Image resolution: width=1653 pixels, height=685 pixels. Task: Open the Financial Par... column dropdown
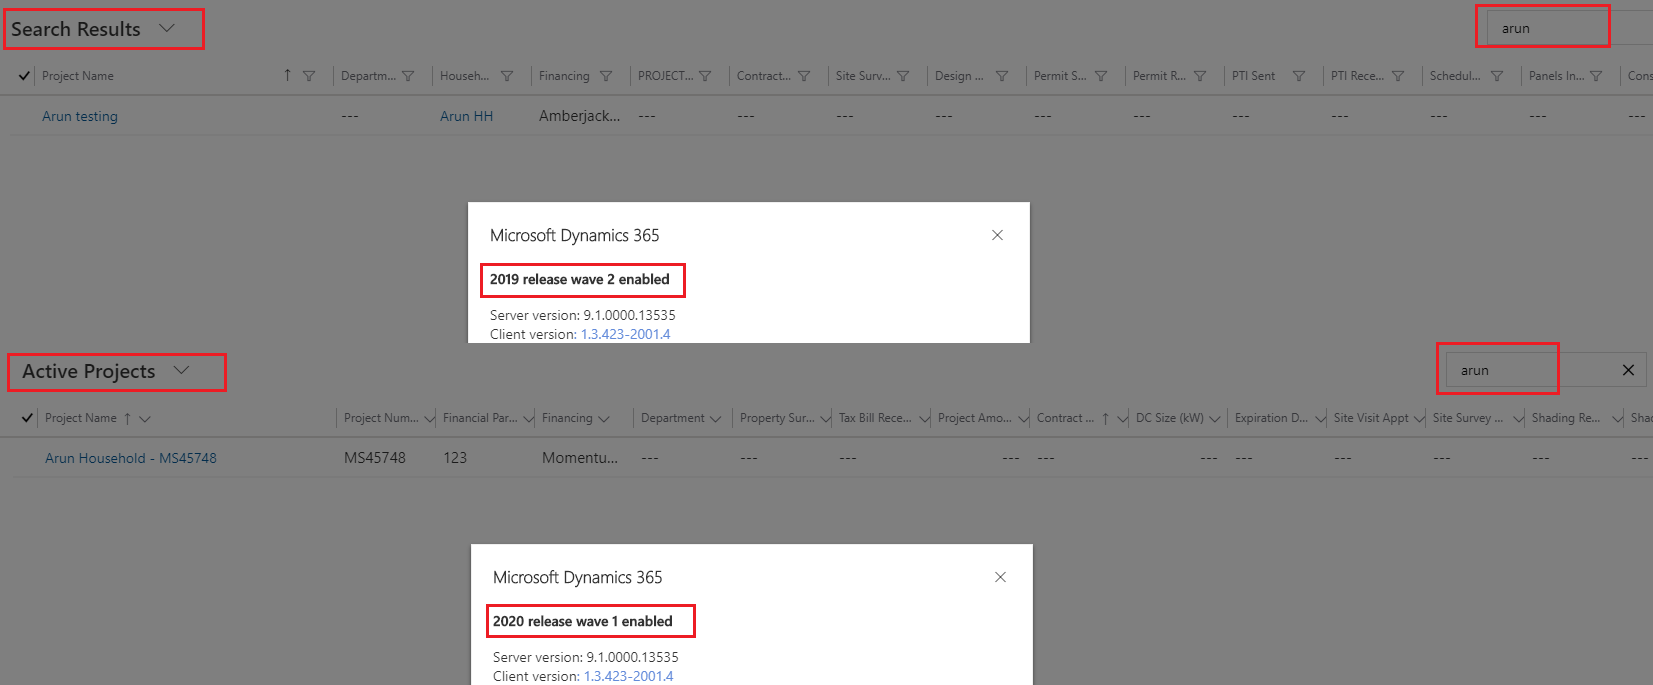pyautogui.click(x=528, y=419)
